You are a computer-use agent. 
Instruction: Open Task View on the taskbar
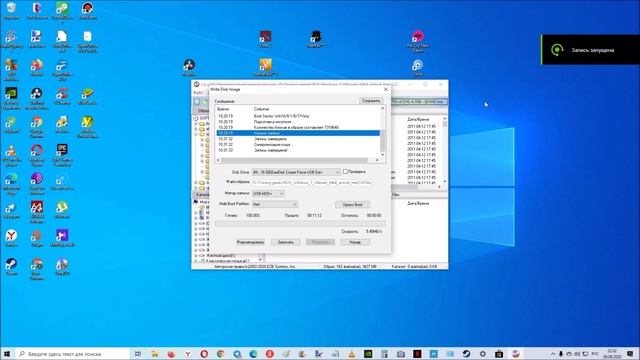coord(138,353)
